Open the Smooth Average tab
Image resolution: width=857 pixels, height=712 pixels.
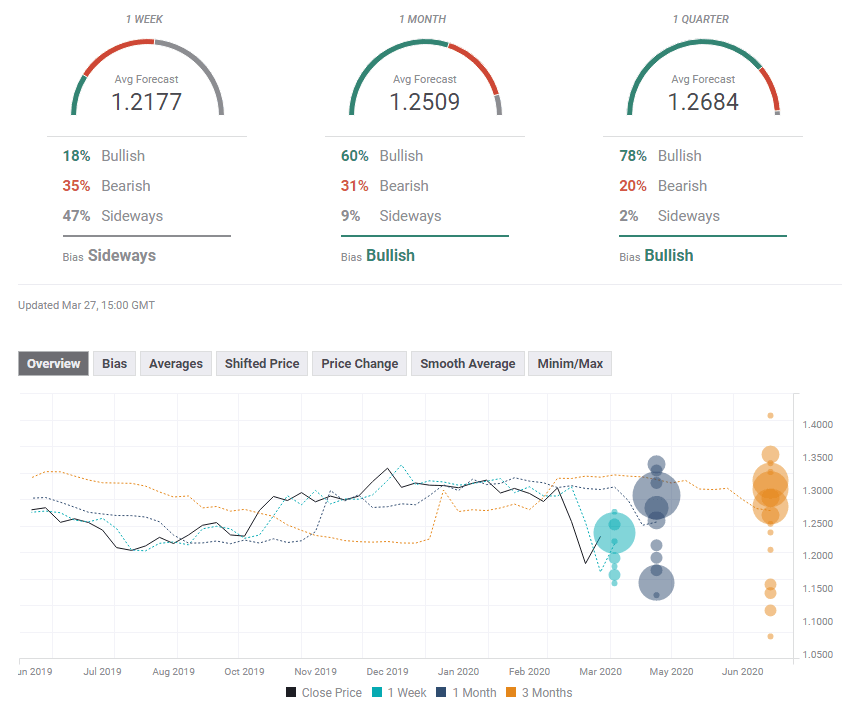click(x=467, y=364)
